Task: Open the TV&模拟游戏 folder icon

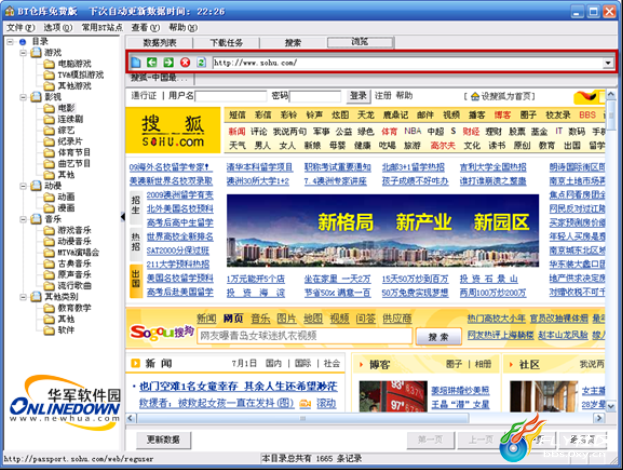Action: tap(49, 75)
